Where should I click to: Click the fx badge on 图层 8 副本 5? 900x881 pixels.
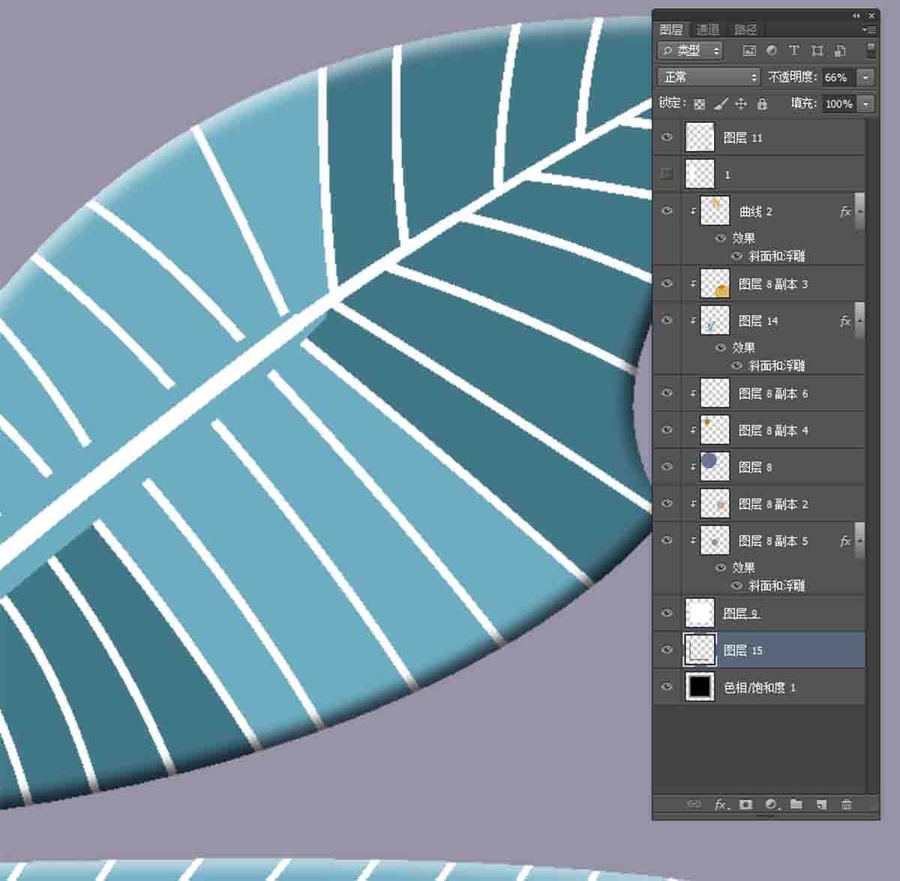tap(845, 541)
